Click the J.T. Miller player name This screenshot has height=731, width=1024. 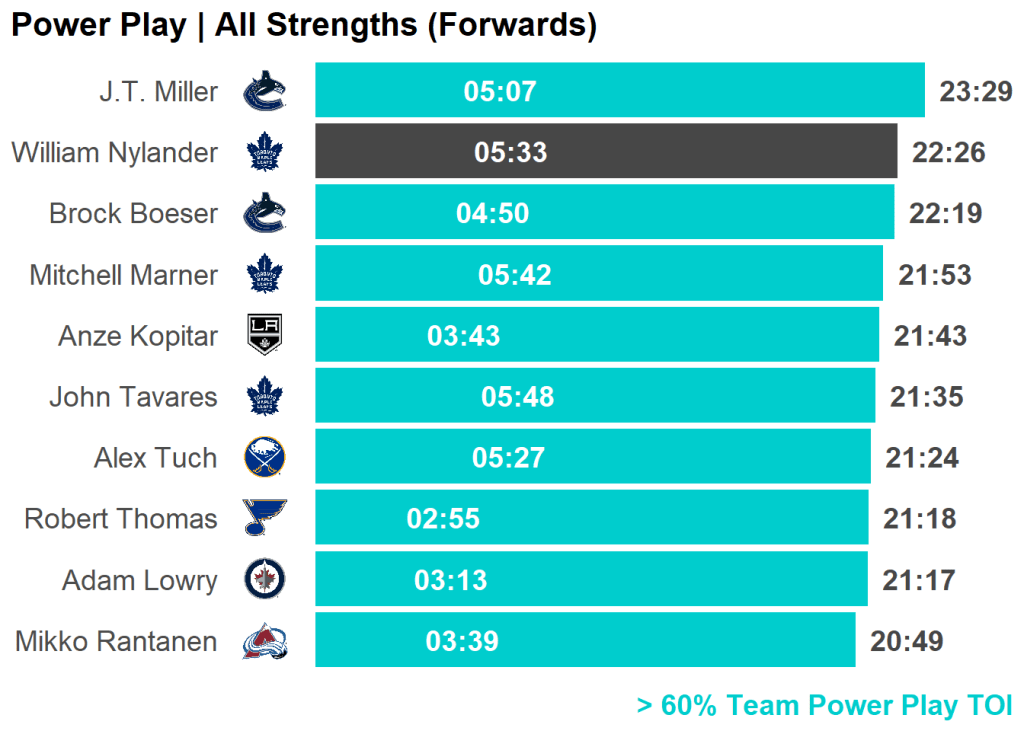click(158, 92)
